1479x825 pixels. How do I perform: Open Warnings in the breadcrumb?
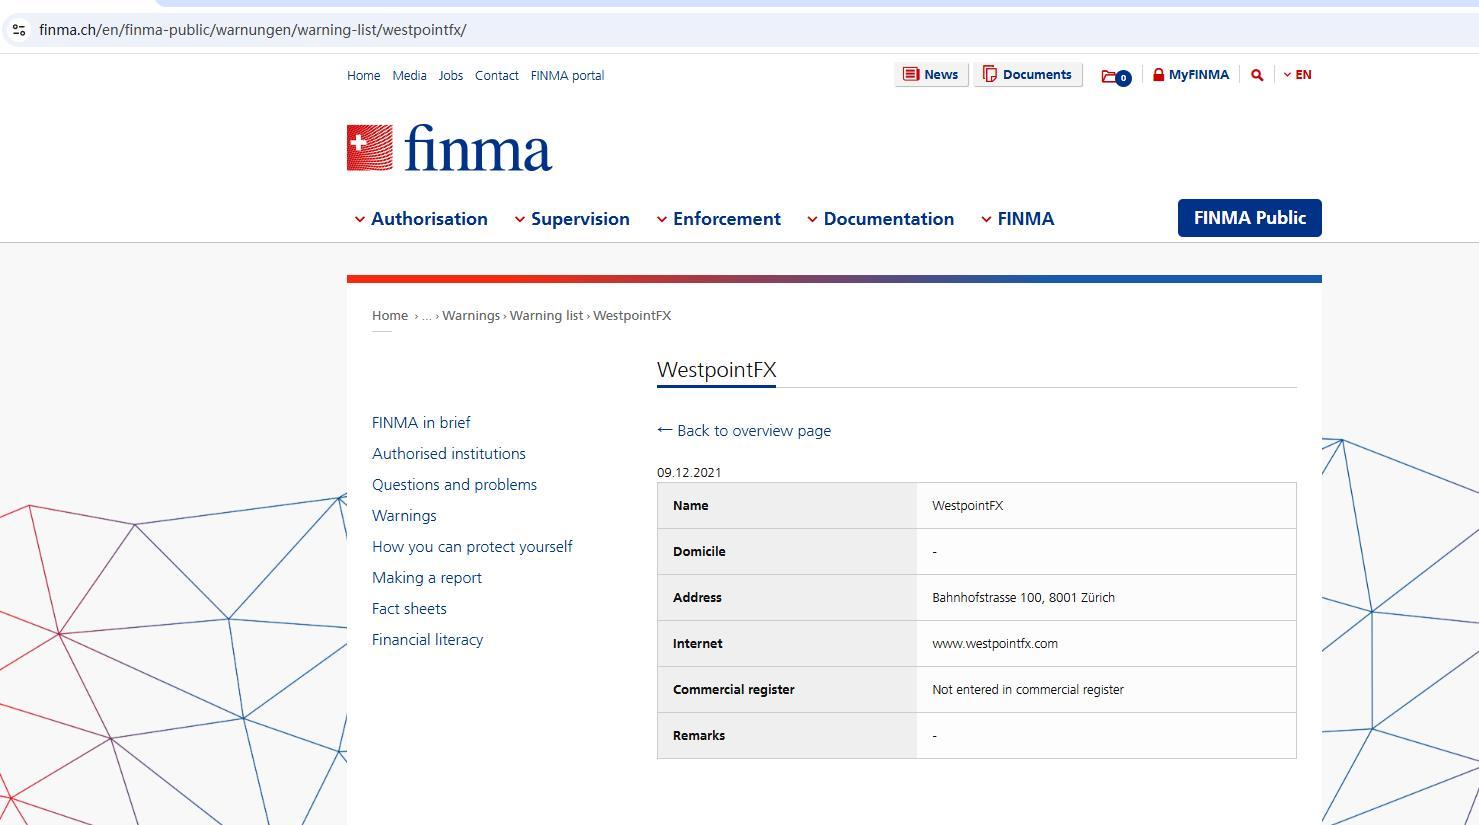471,316
